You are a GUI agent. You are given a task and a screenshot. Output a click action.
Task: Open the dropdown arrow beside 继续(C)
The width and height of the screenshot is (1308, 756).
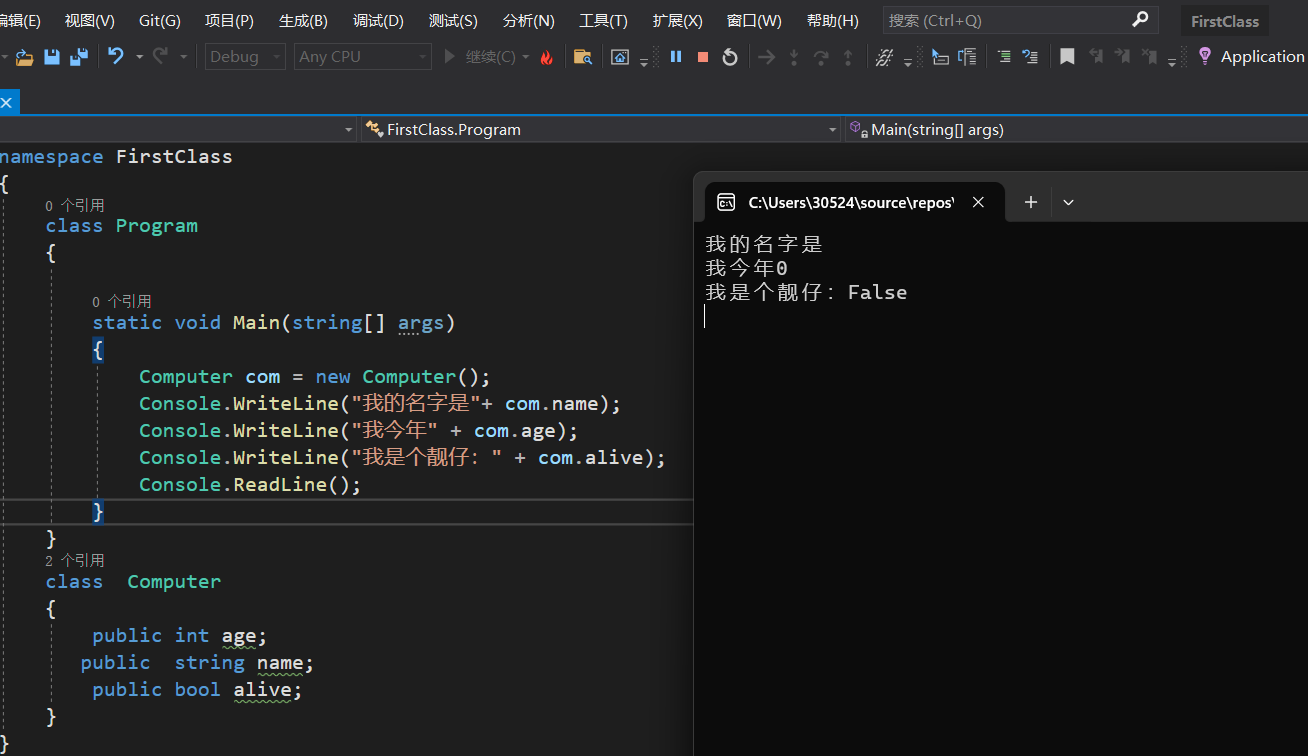[526, 57]
